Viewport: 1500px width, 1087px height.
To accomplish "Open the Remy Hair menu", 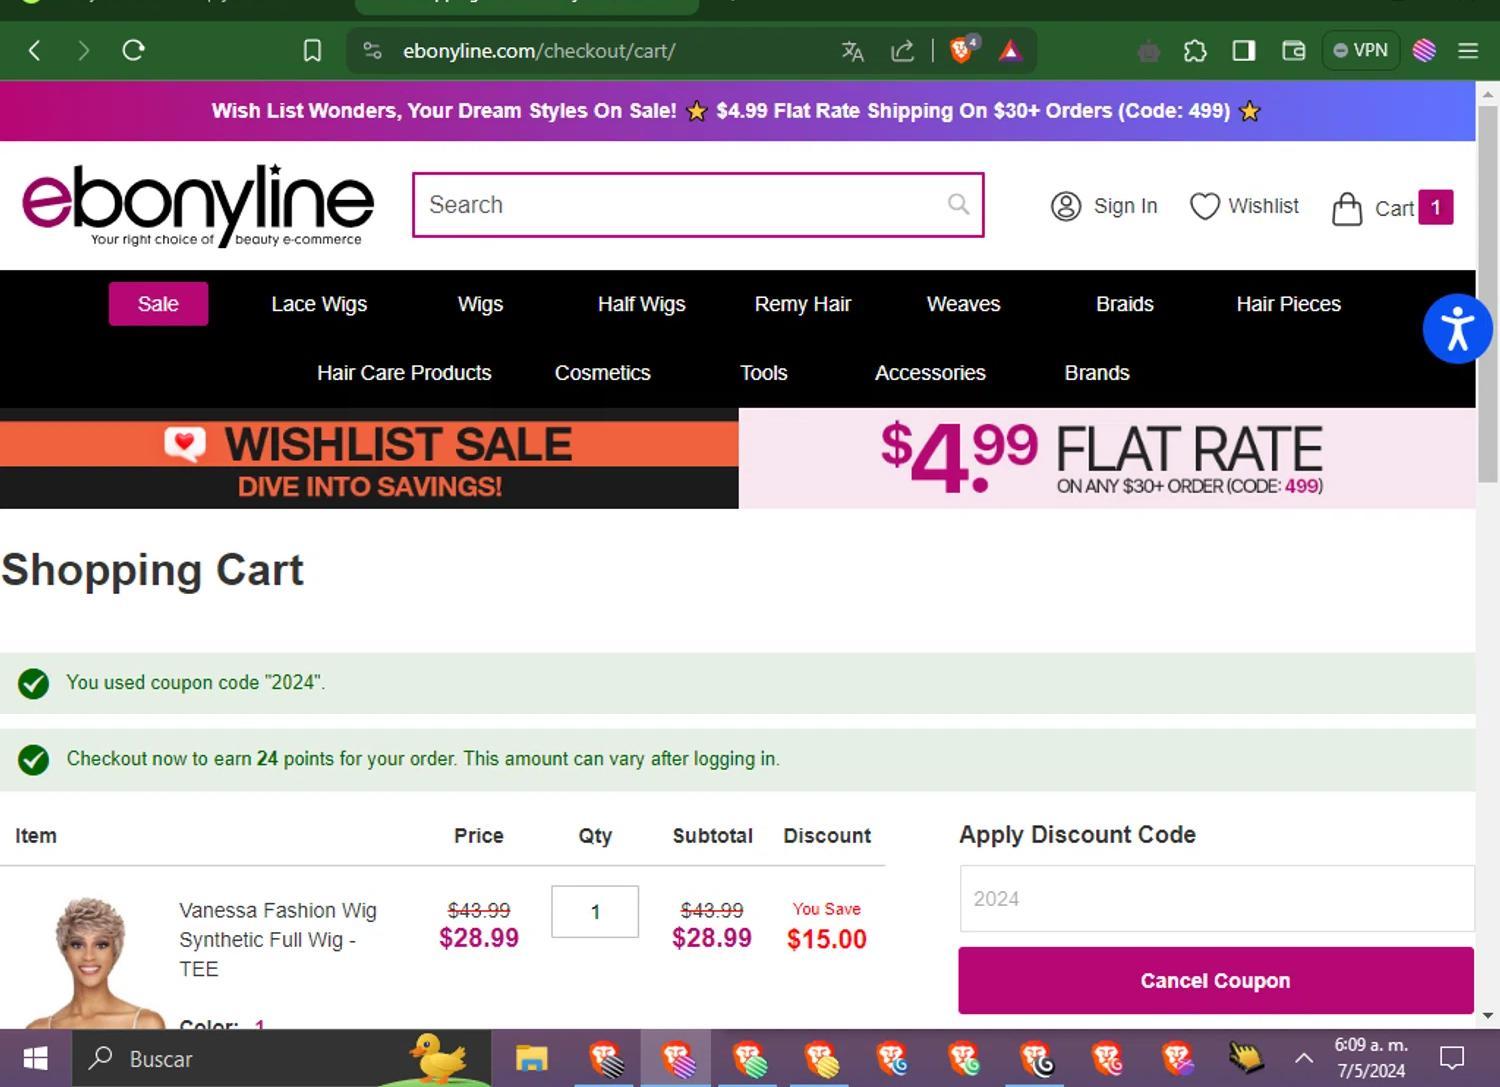I will [x=802, y=304].
